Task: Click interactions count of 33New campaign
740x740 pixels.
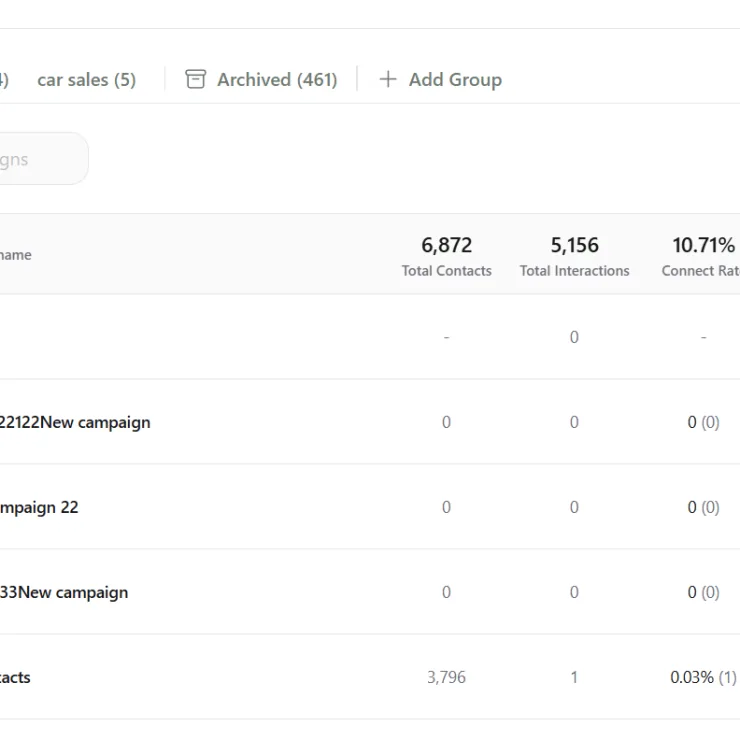Action: click(x=574, y=592)
